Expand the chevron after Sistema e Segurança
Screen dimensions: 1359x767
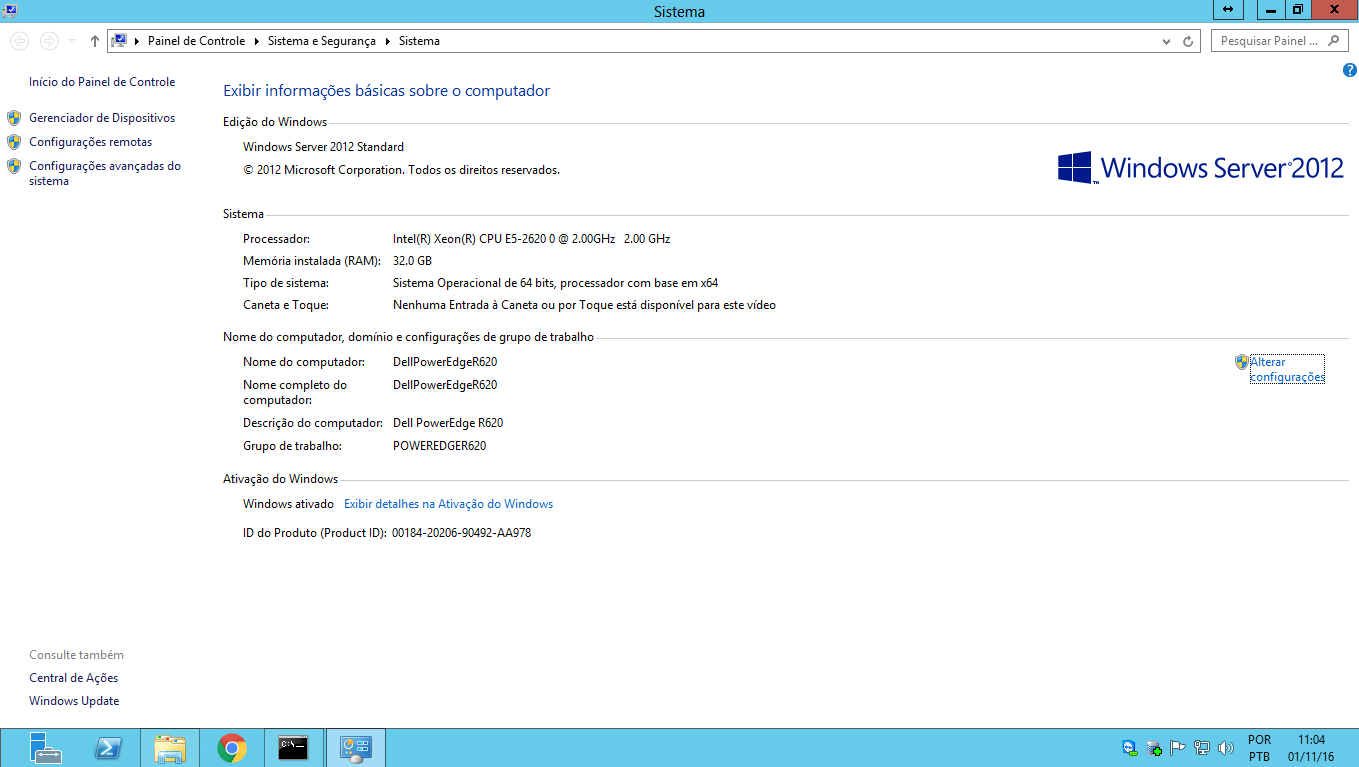pos(388,41)
